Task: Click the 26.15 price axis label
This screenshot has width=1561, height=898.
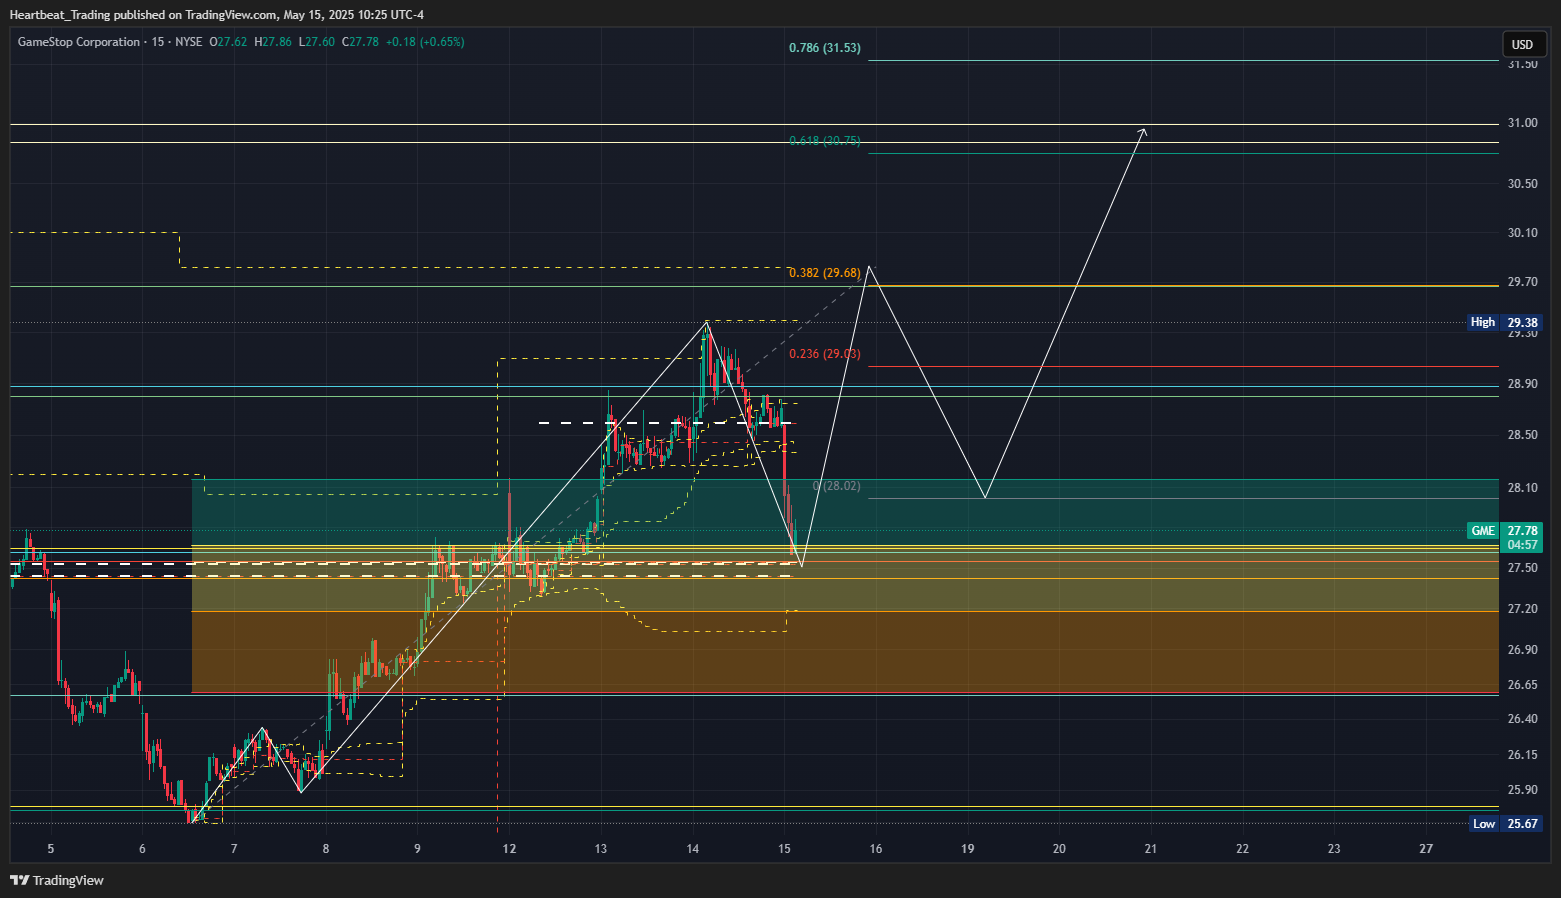Action: click(x=1522, y=755)
